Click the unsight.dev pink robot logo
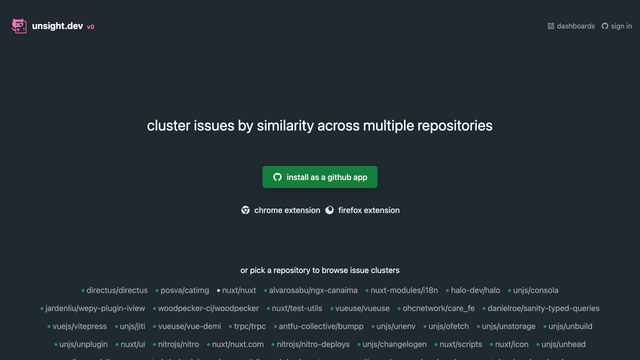 pos(19,26)
